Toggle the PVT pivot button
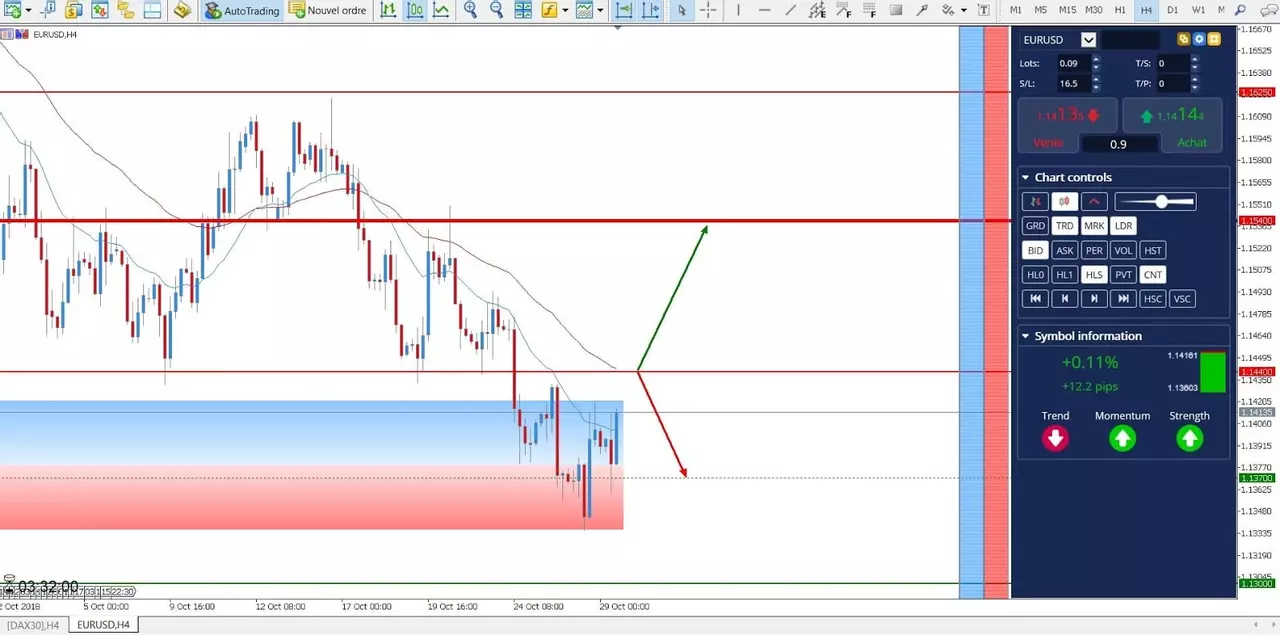Image resolution: width=1280 pixels, height=635 pixels. [x=1123, y=274]
